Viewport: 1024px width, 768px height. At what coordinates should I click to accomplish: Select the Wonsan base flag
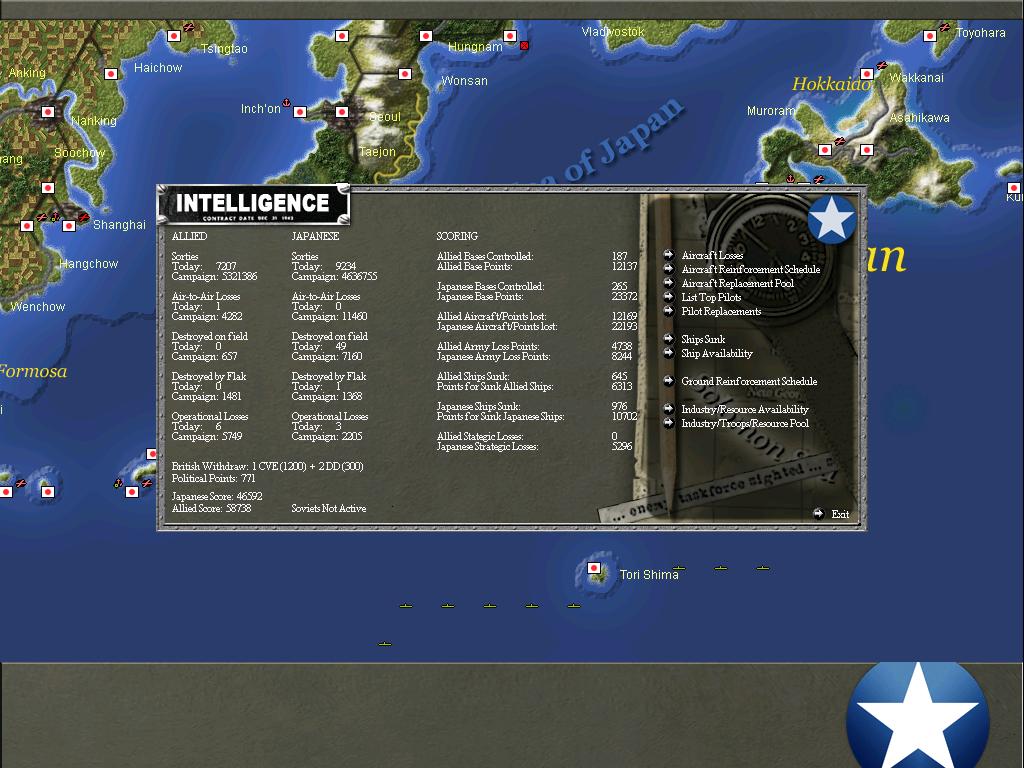405,74
